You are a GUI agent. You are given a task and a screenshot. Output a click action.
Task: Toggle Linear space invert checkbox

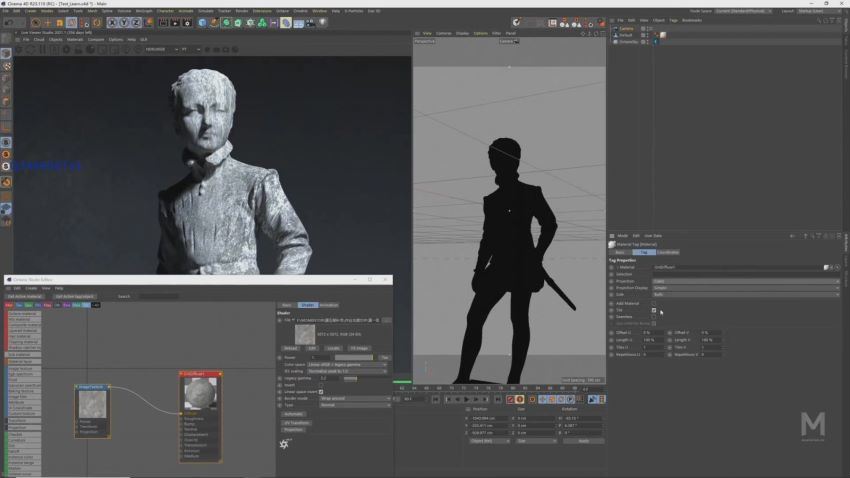click(x=321, y=392)
